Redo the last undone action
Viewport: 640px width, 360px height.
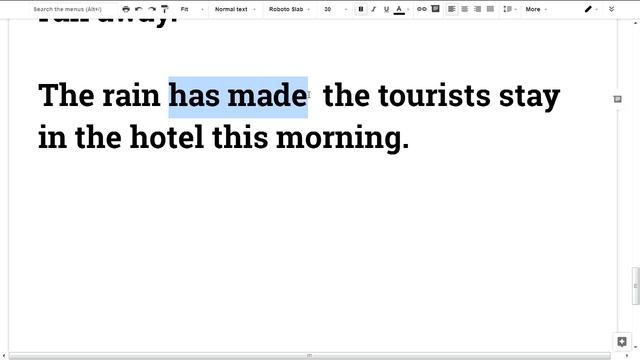pyautogui.click(x=152, y=9)
